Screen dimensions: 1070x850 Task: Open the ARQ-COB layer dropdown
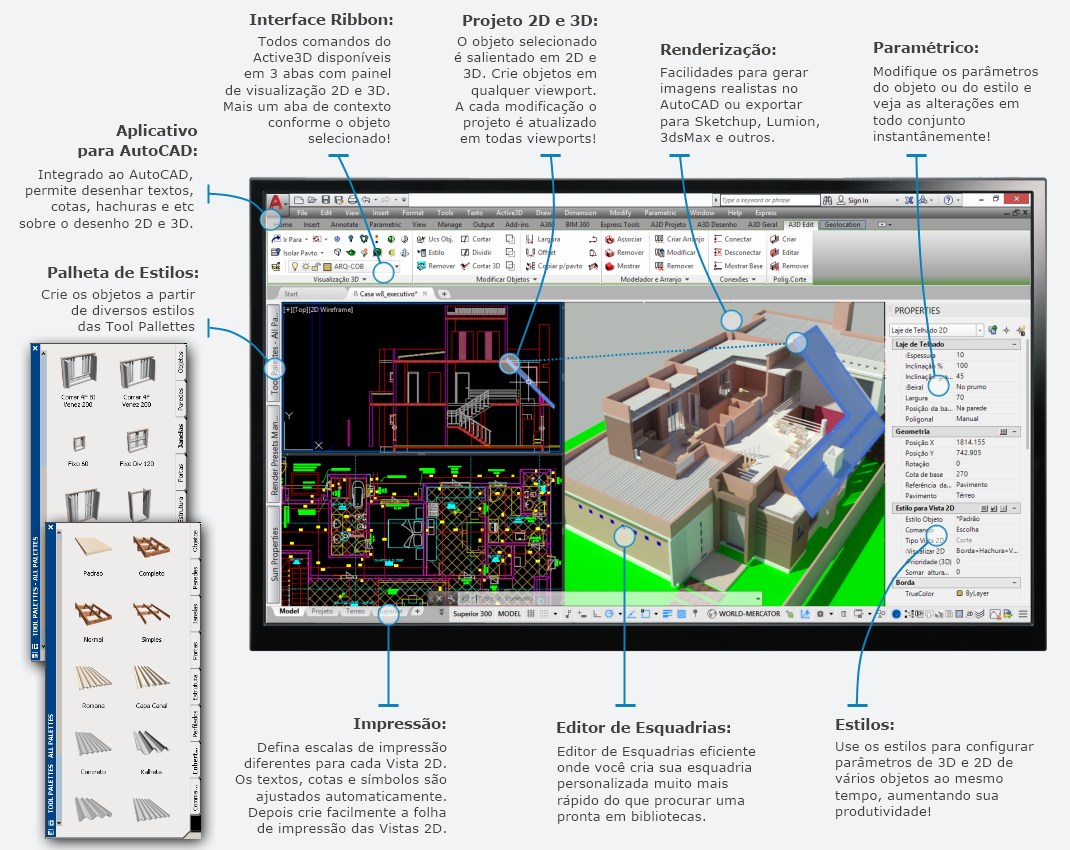click(x=397, y=267)
